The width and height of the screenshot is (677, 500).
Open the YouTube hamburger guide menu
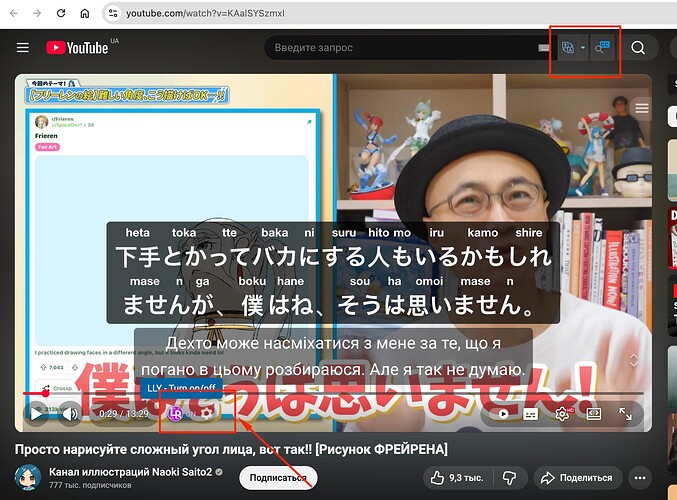[x=22, y=47]
